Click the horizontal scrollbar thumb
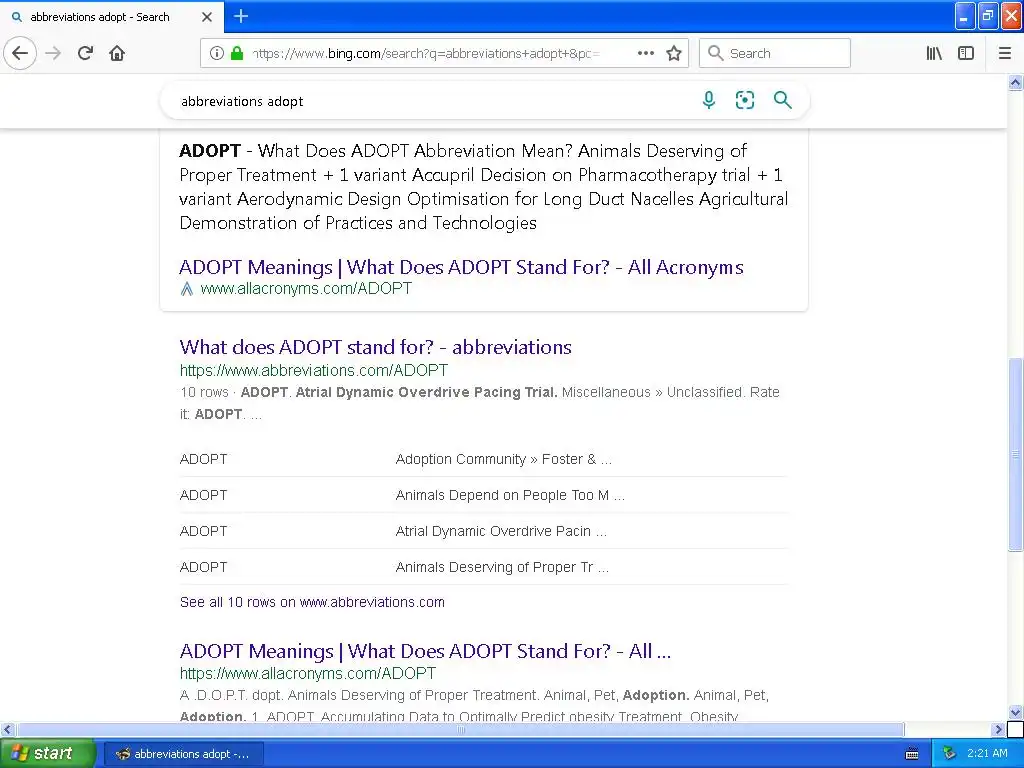The width and height of the screenshot is (1024, 768). [460, 729]
